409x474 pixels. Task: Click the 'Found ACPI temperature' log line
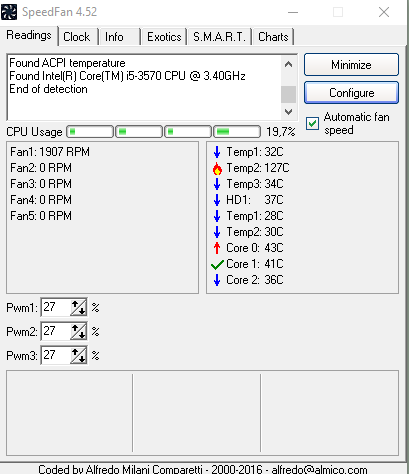click(x=67, y=63)
